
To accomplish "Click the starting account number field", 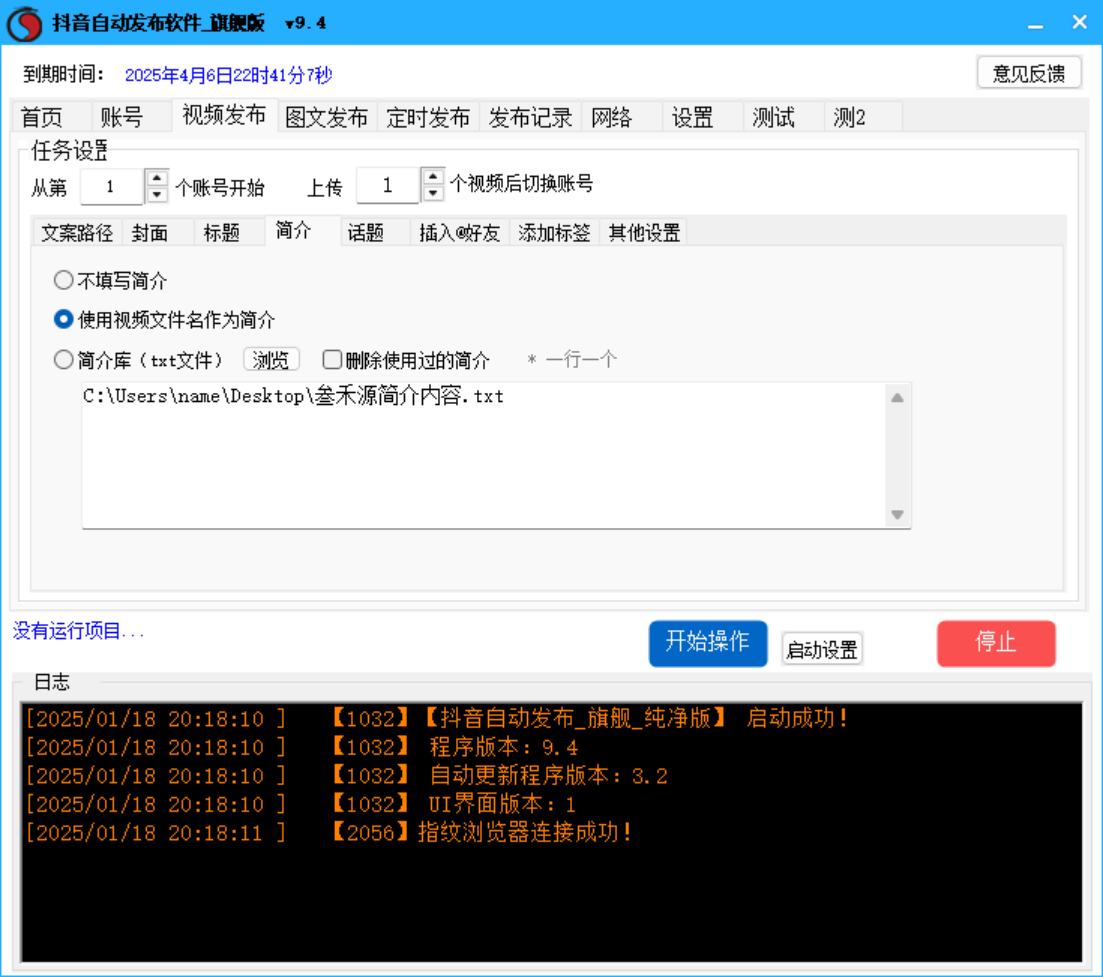I will click(x=112, y=186).
